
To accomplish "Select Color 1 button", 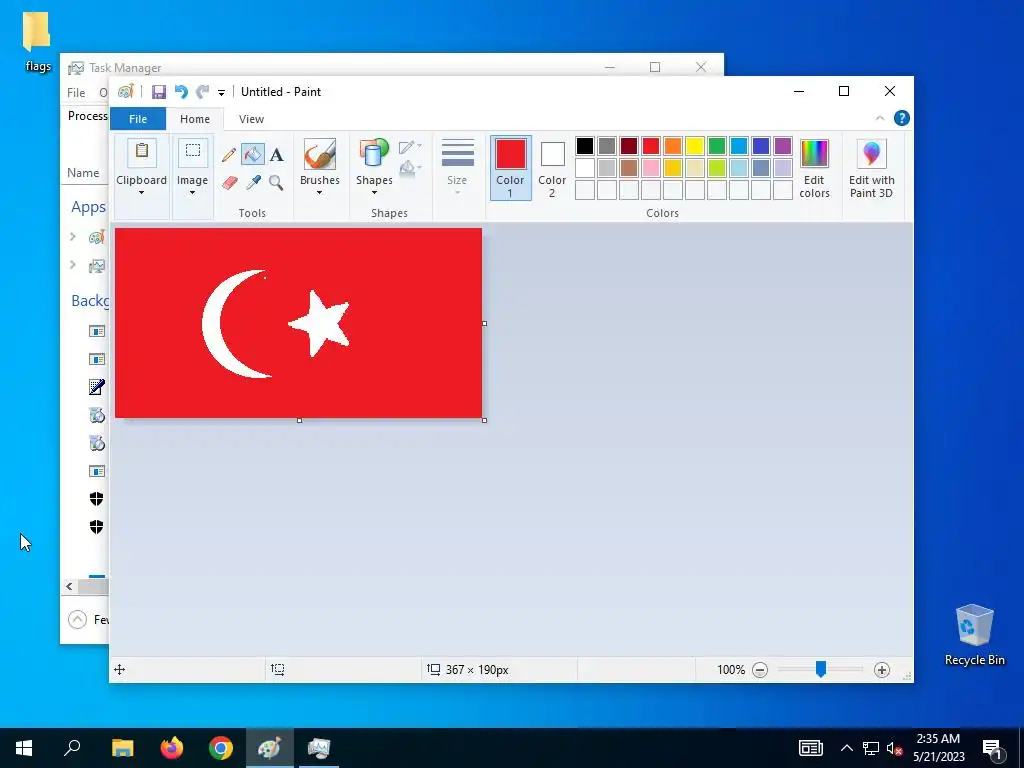I will [x=510, y=168].
